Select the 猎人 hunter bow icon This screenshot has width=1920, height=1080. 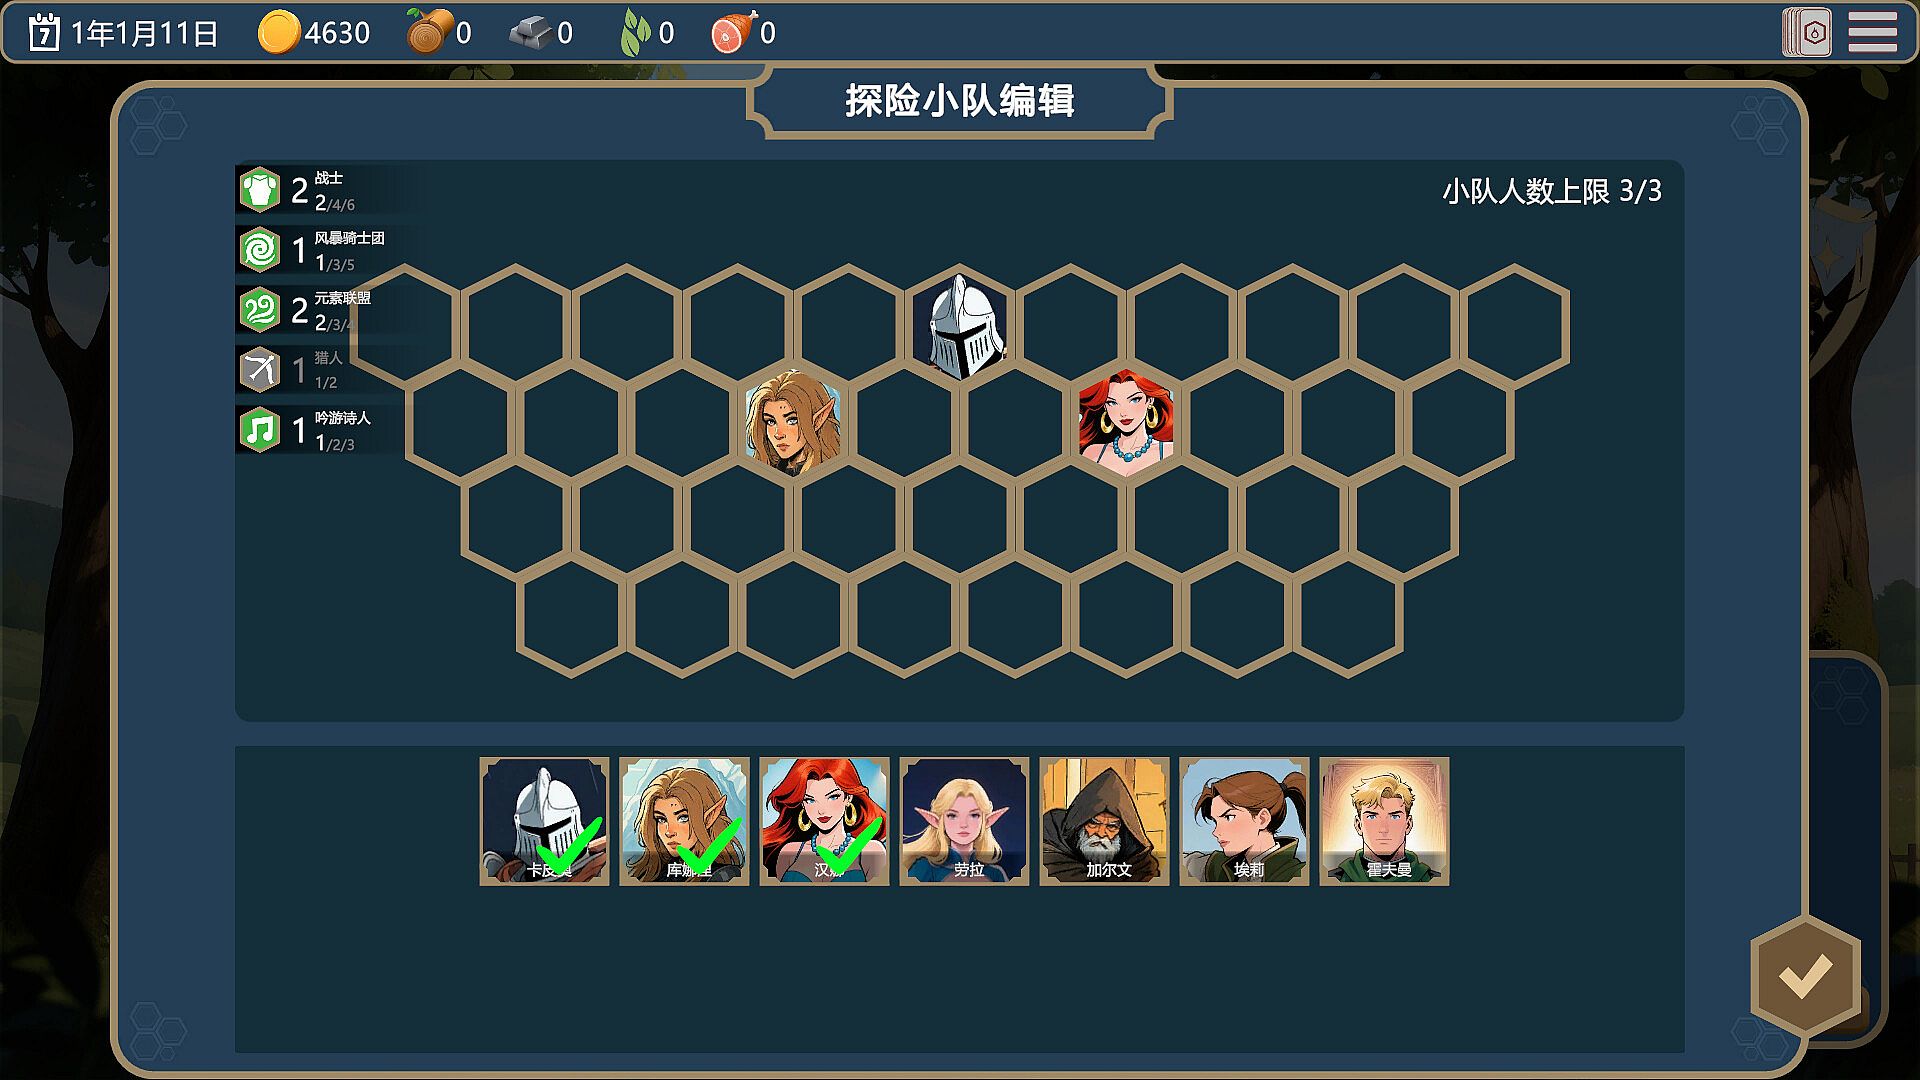click(260, 370)
